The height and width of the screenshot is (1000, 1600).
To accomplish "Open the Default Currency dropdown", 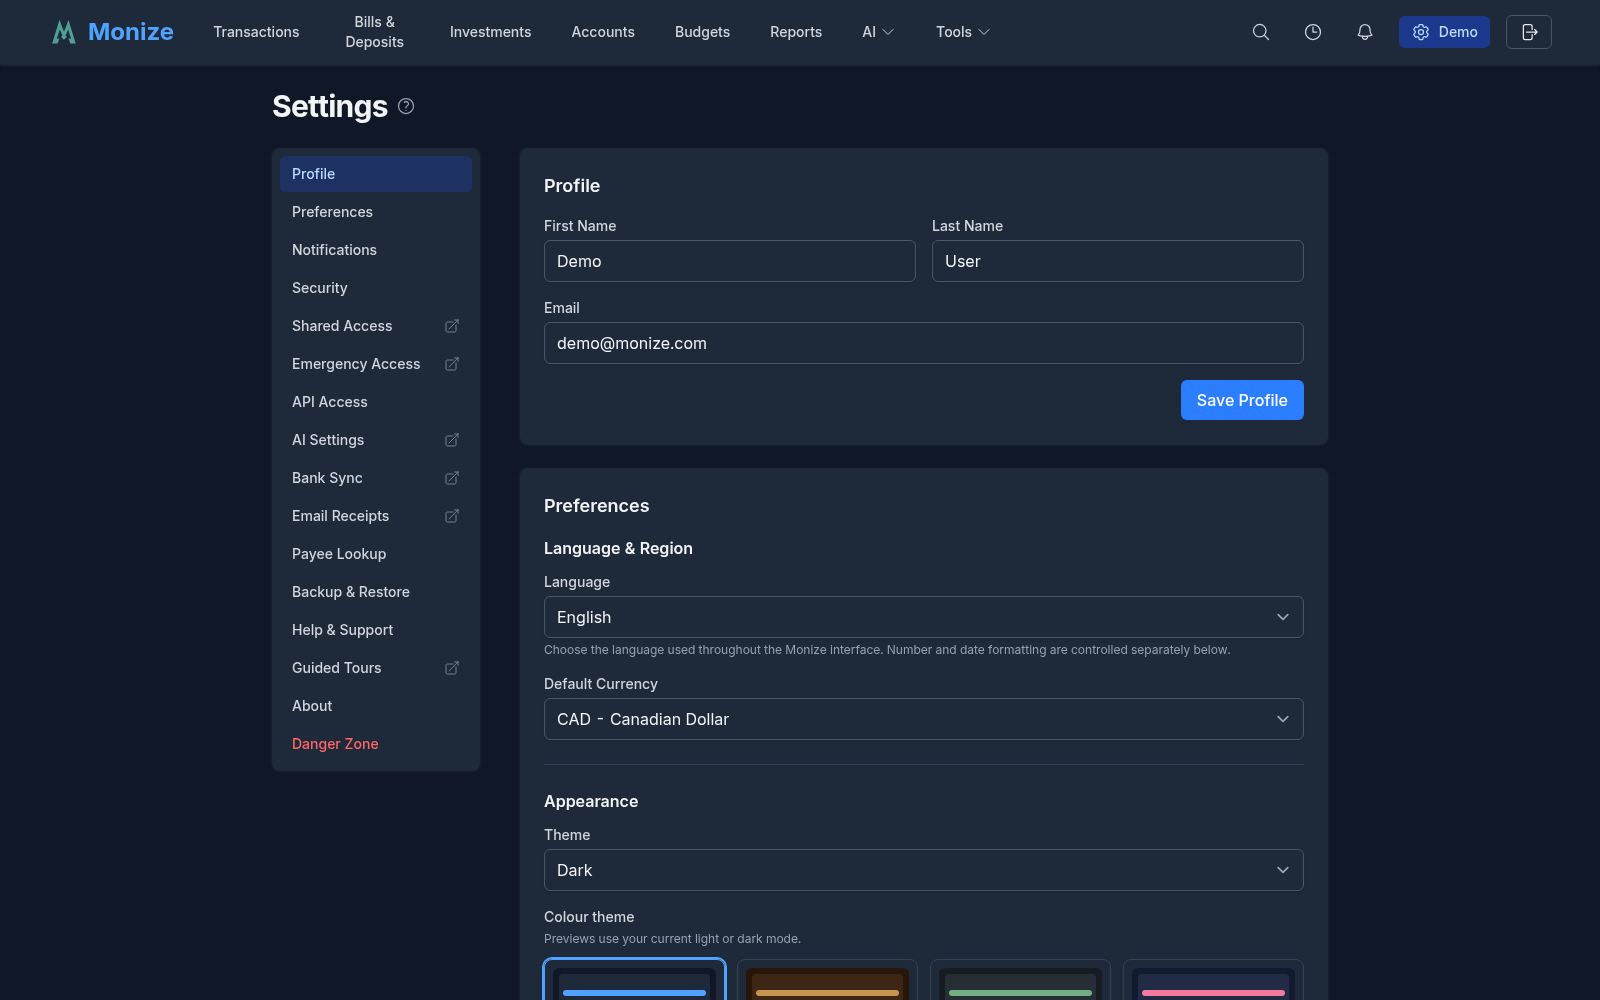I will (x=924, y=719).
